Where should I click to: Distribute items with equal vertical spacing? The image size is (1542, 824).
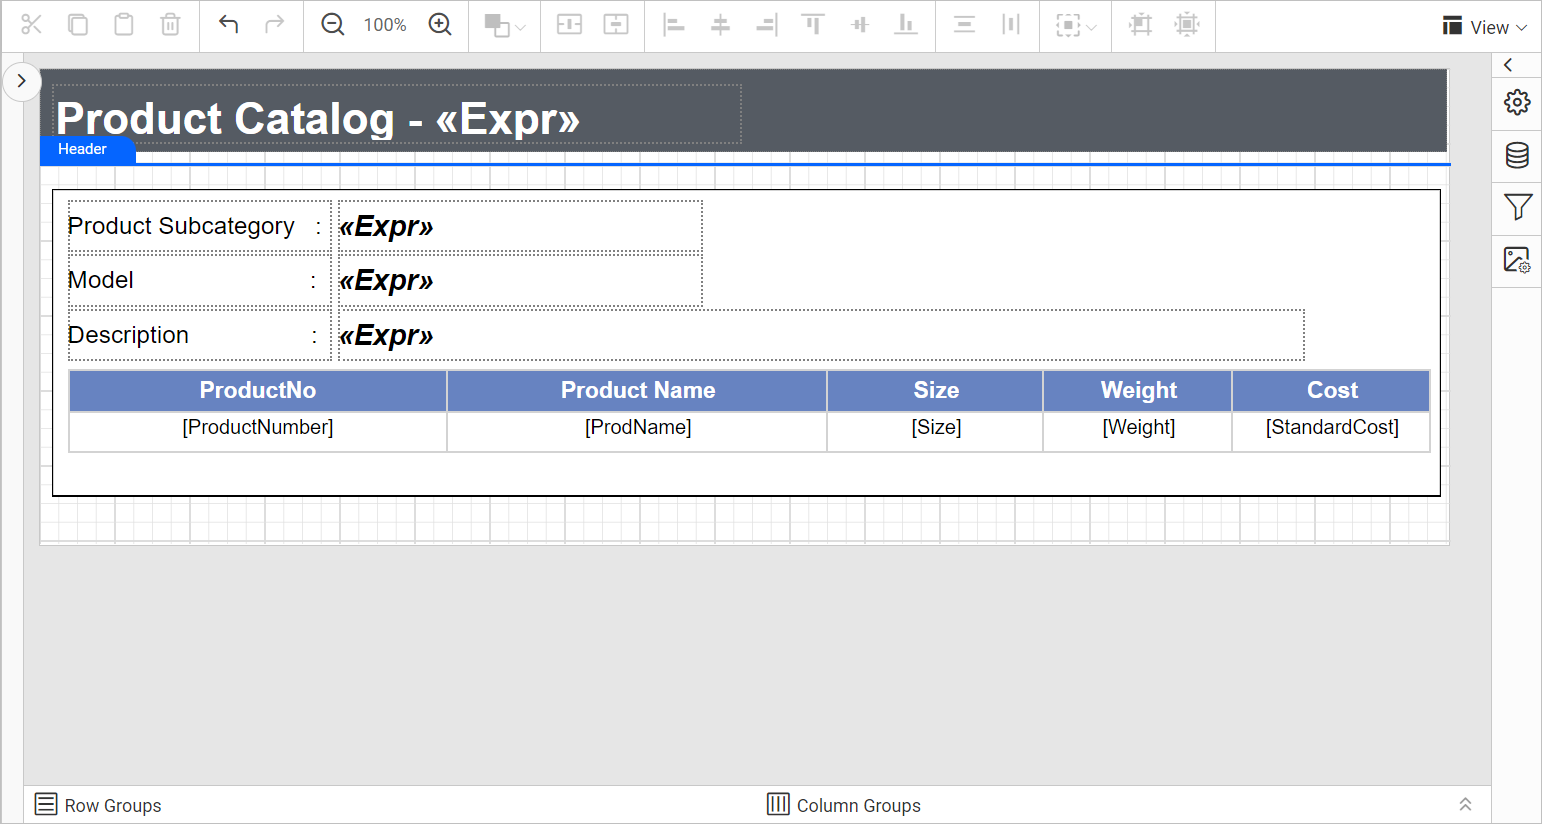click(964, 24)
